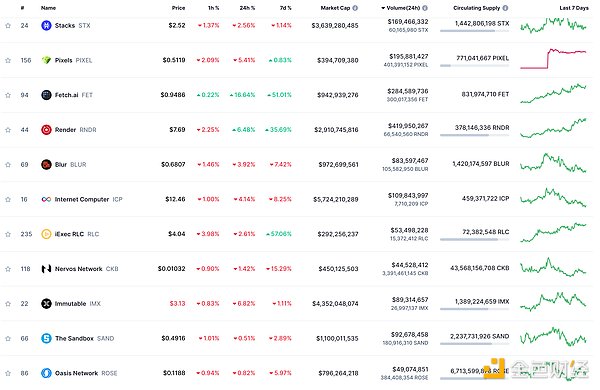Click the 24h % column header
This screenshot has height=390, width=600.
pos(247,8)
